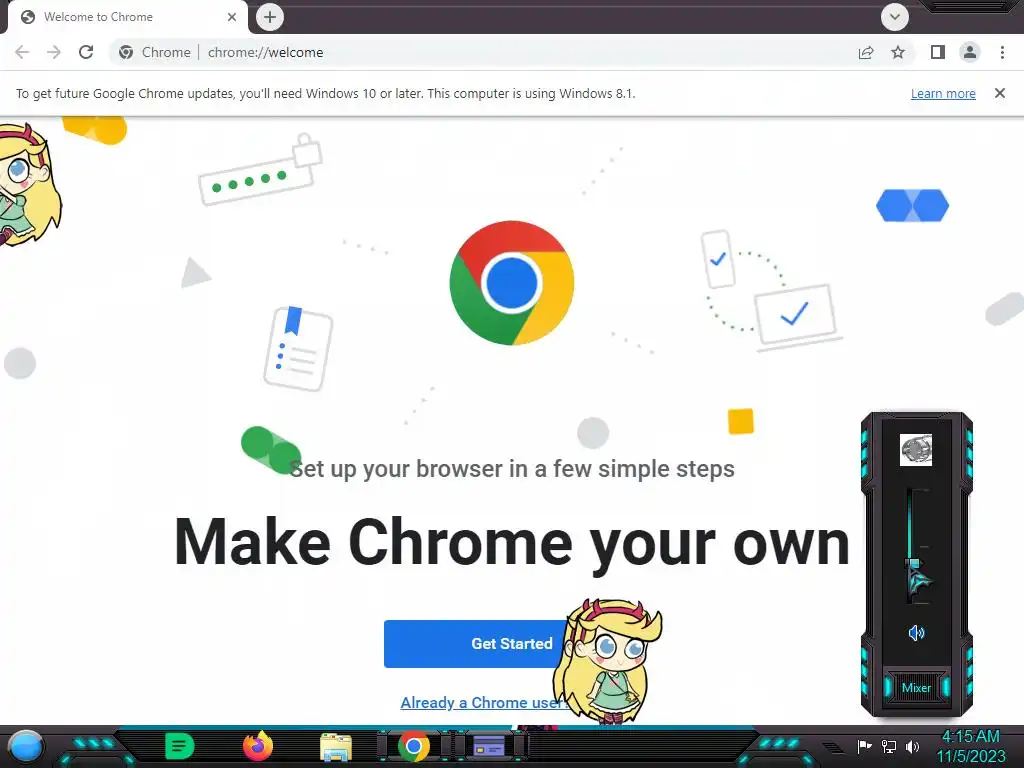Click the browser back arrow
Image resolution: width=1024 pixels, height=768 pixels.
(22, 52)
